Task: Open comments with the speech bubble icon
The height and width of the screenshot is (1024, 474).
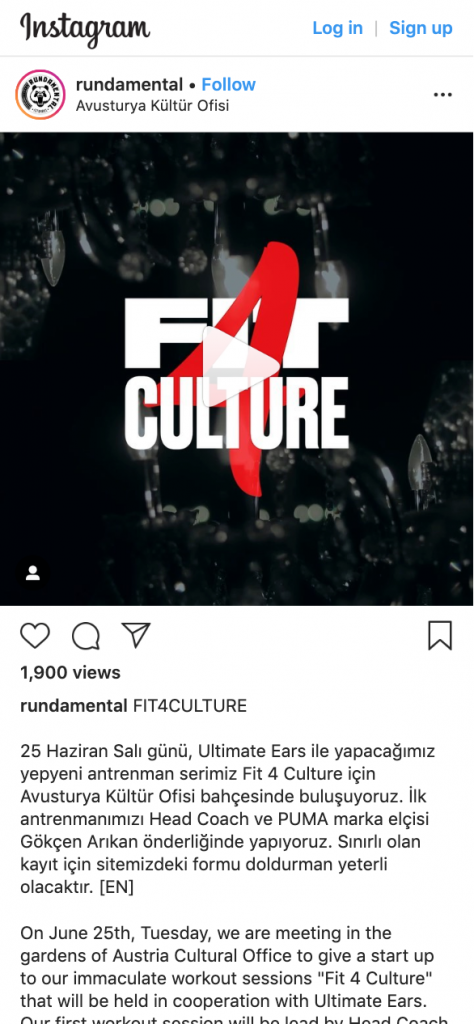Action: pyautogui.click(x=86, y=635)
